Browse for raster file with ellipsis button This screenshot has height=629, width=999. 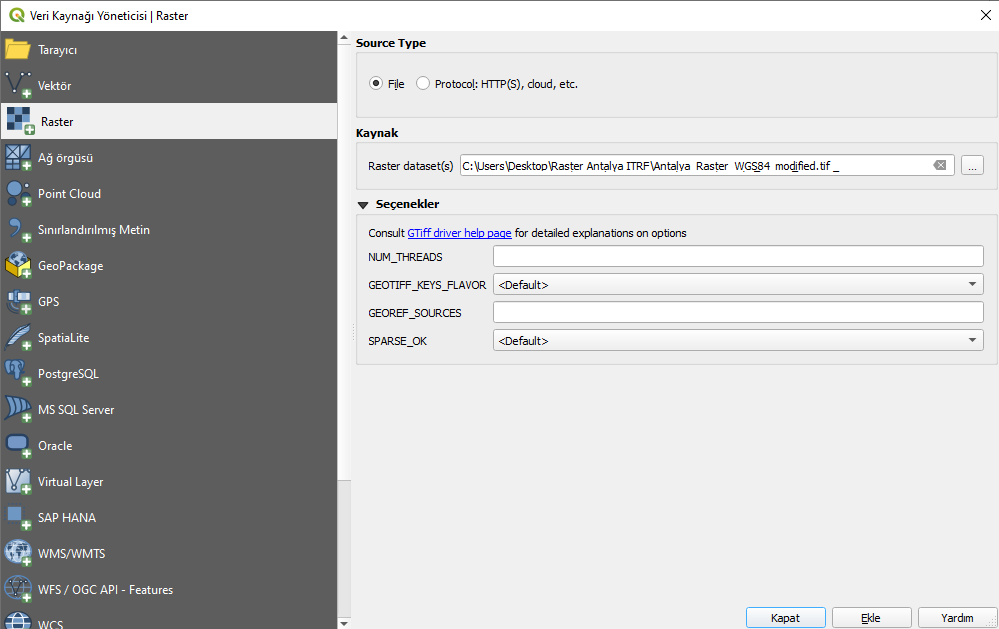click(x=972, y=166)
